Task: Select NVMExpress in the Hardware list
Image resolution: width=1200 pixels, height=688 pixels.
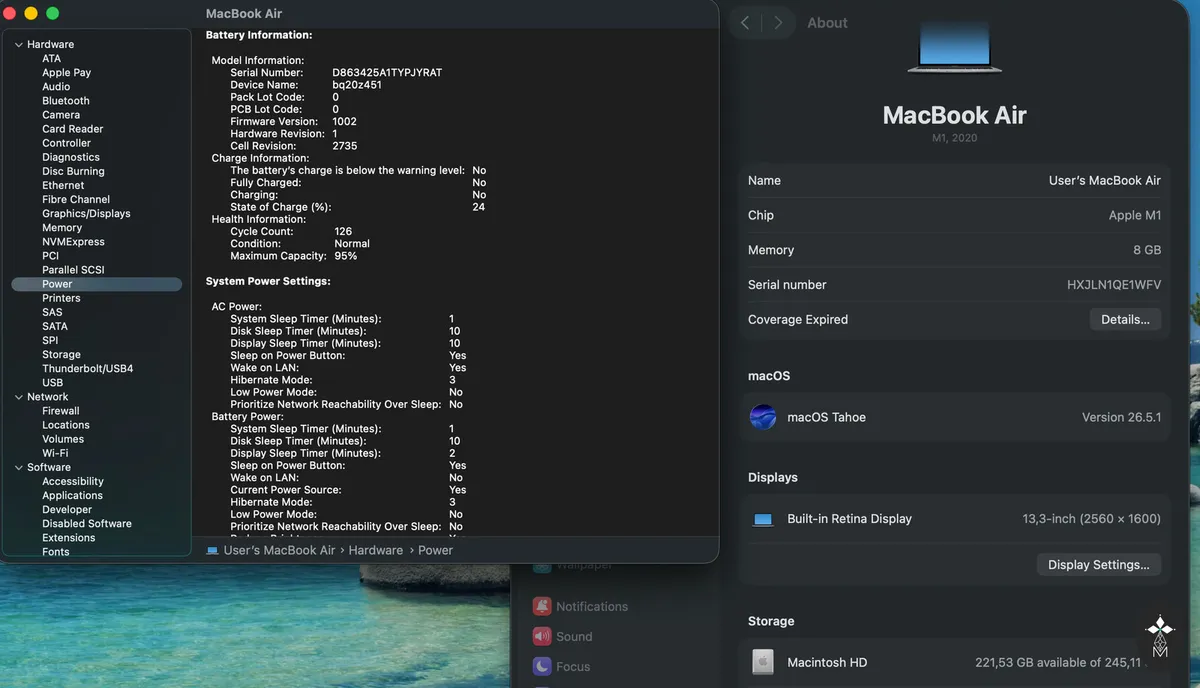Action: [73, 241]
